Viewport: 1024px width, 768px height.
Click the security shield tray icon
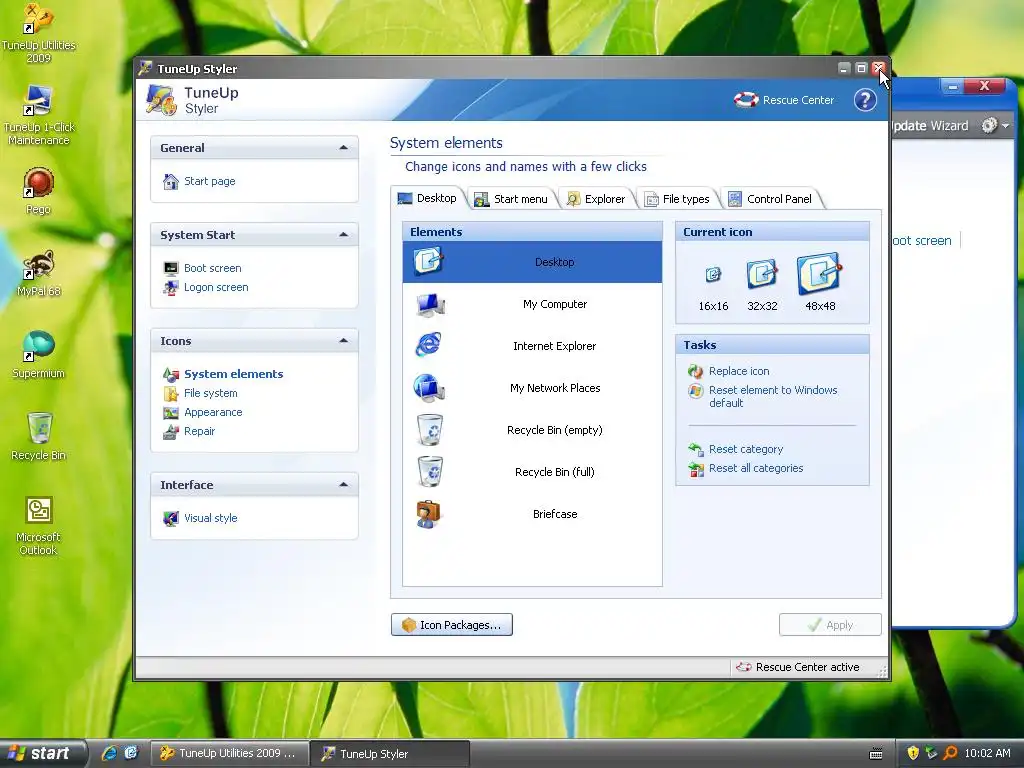pos(913,753)
